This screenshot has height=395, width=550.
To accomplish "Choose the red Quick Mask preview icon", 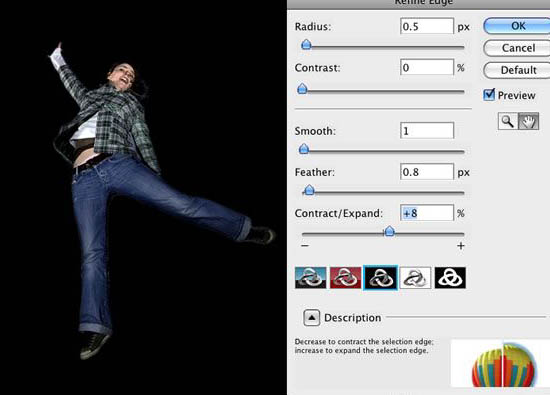I will (x=346, y=277).
